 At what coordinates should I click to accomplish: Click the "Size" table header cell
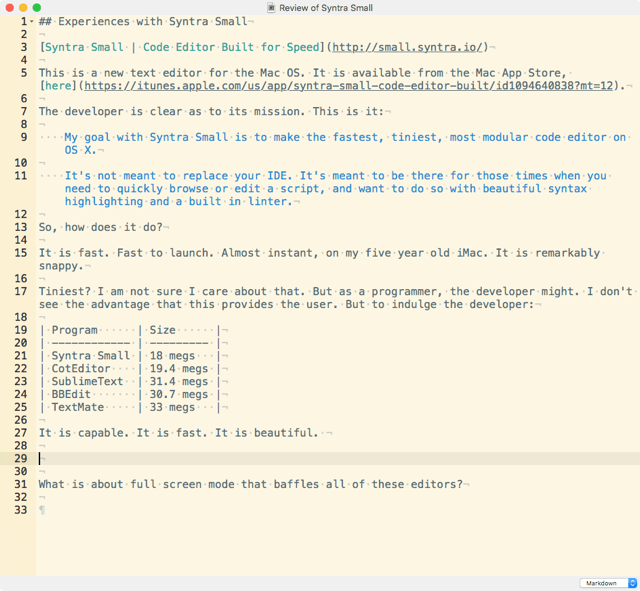[162, 330]
